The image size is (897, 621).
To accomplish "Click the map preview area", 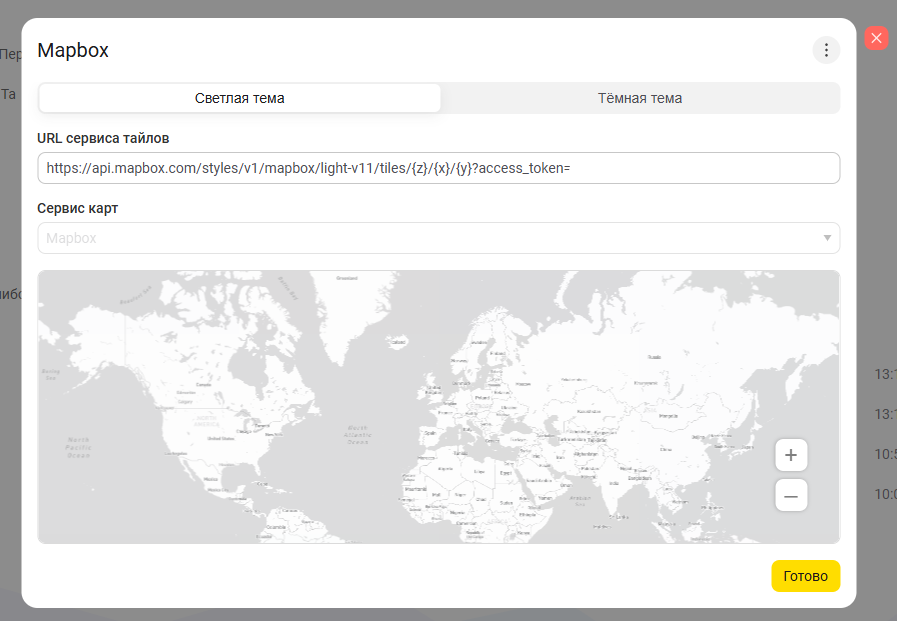I will [x=439, y=407].
